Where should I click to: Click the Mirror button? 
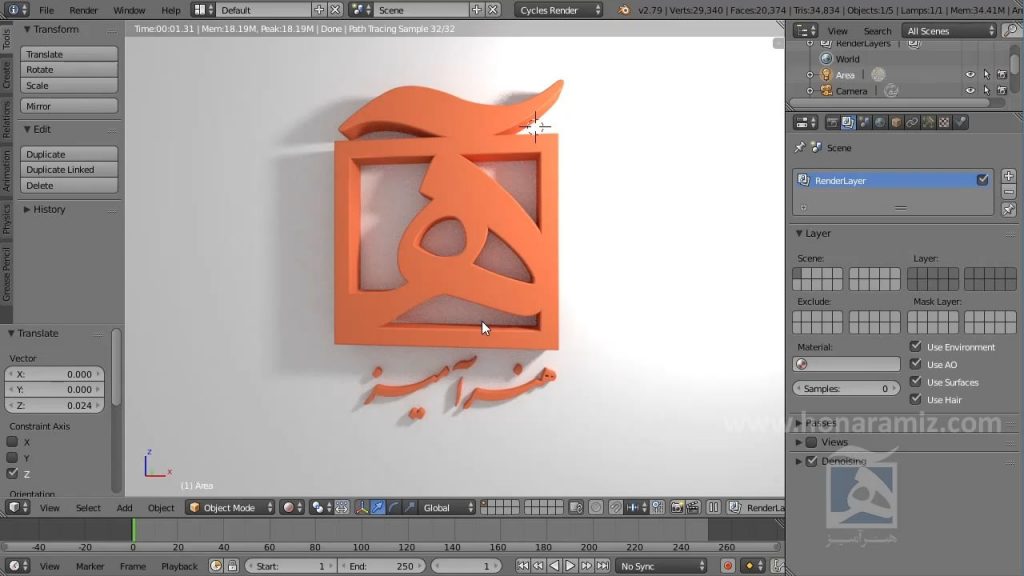69,106
